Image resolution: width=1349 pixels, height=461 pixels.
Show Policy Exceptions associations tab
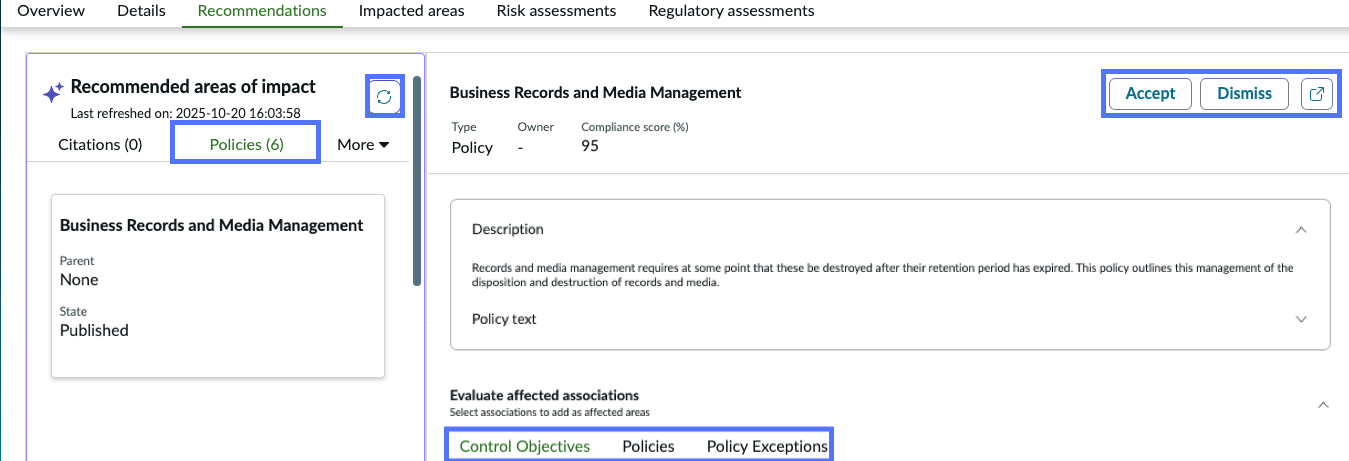pos(767,446)
